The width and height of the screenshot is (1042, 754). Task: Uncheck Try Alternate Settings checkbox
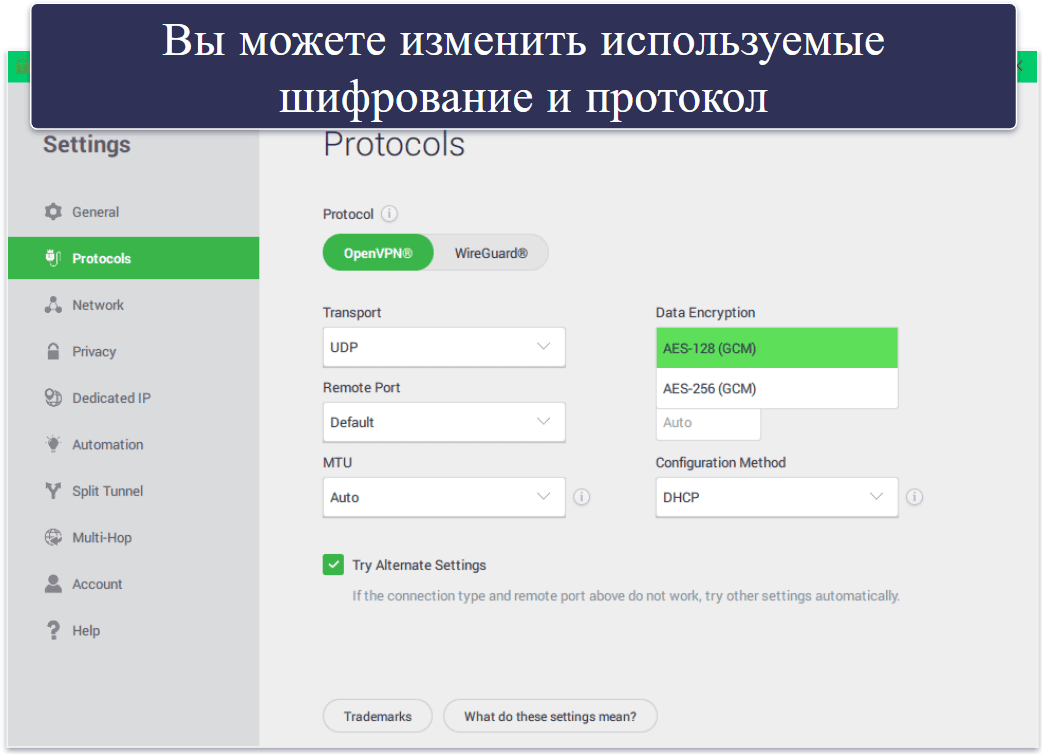click(x=334, y=565)
